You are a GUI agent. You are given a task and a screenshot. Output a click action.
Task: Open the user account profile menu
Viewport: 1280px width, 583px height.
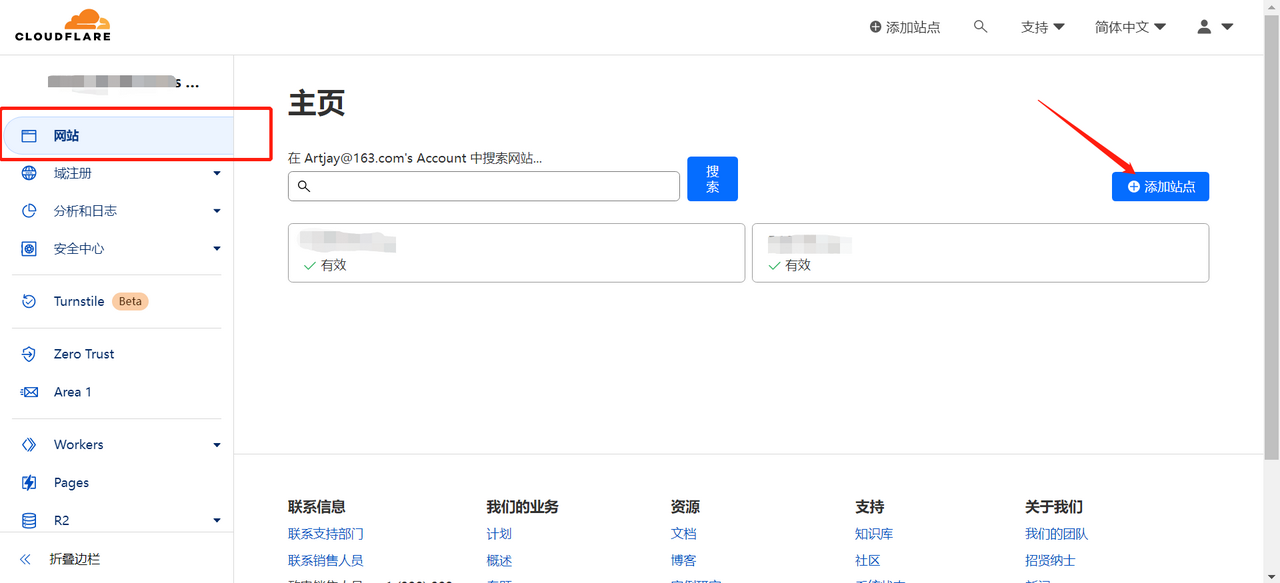point(1214,27)
